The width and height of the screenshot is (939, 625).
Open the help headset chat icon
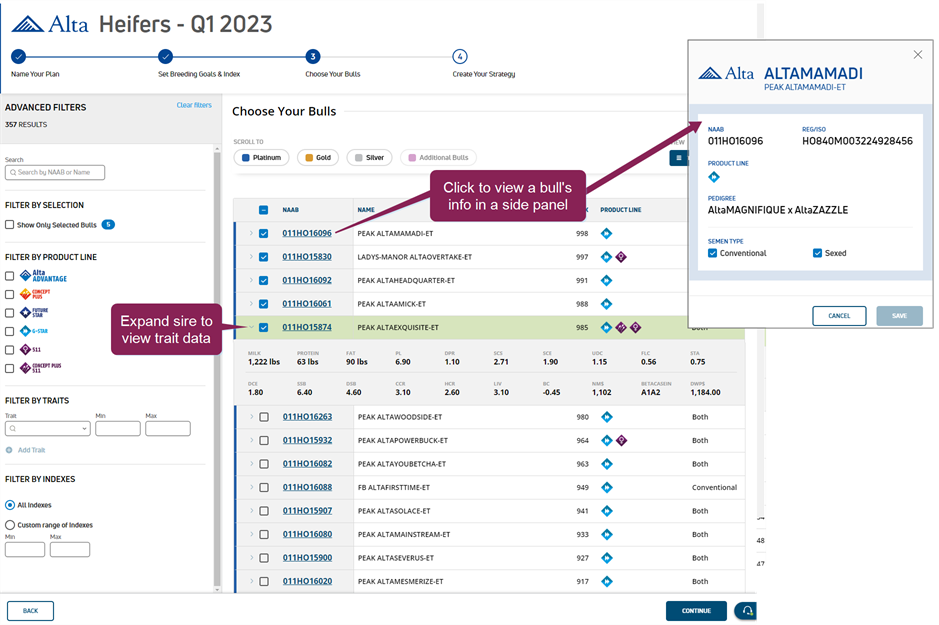[x=746, y=611]
